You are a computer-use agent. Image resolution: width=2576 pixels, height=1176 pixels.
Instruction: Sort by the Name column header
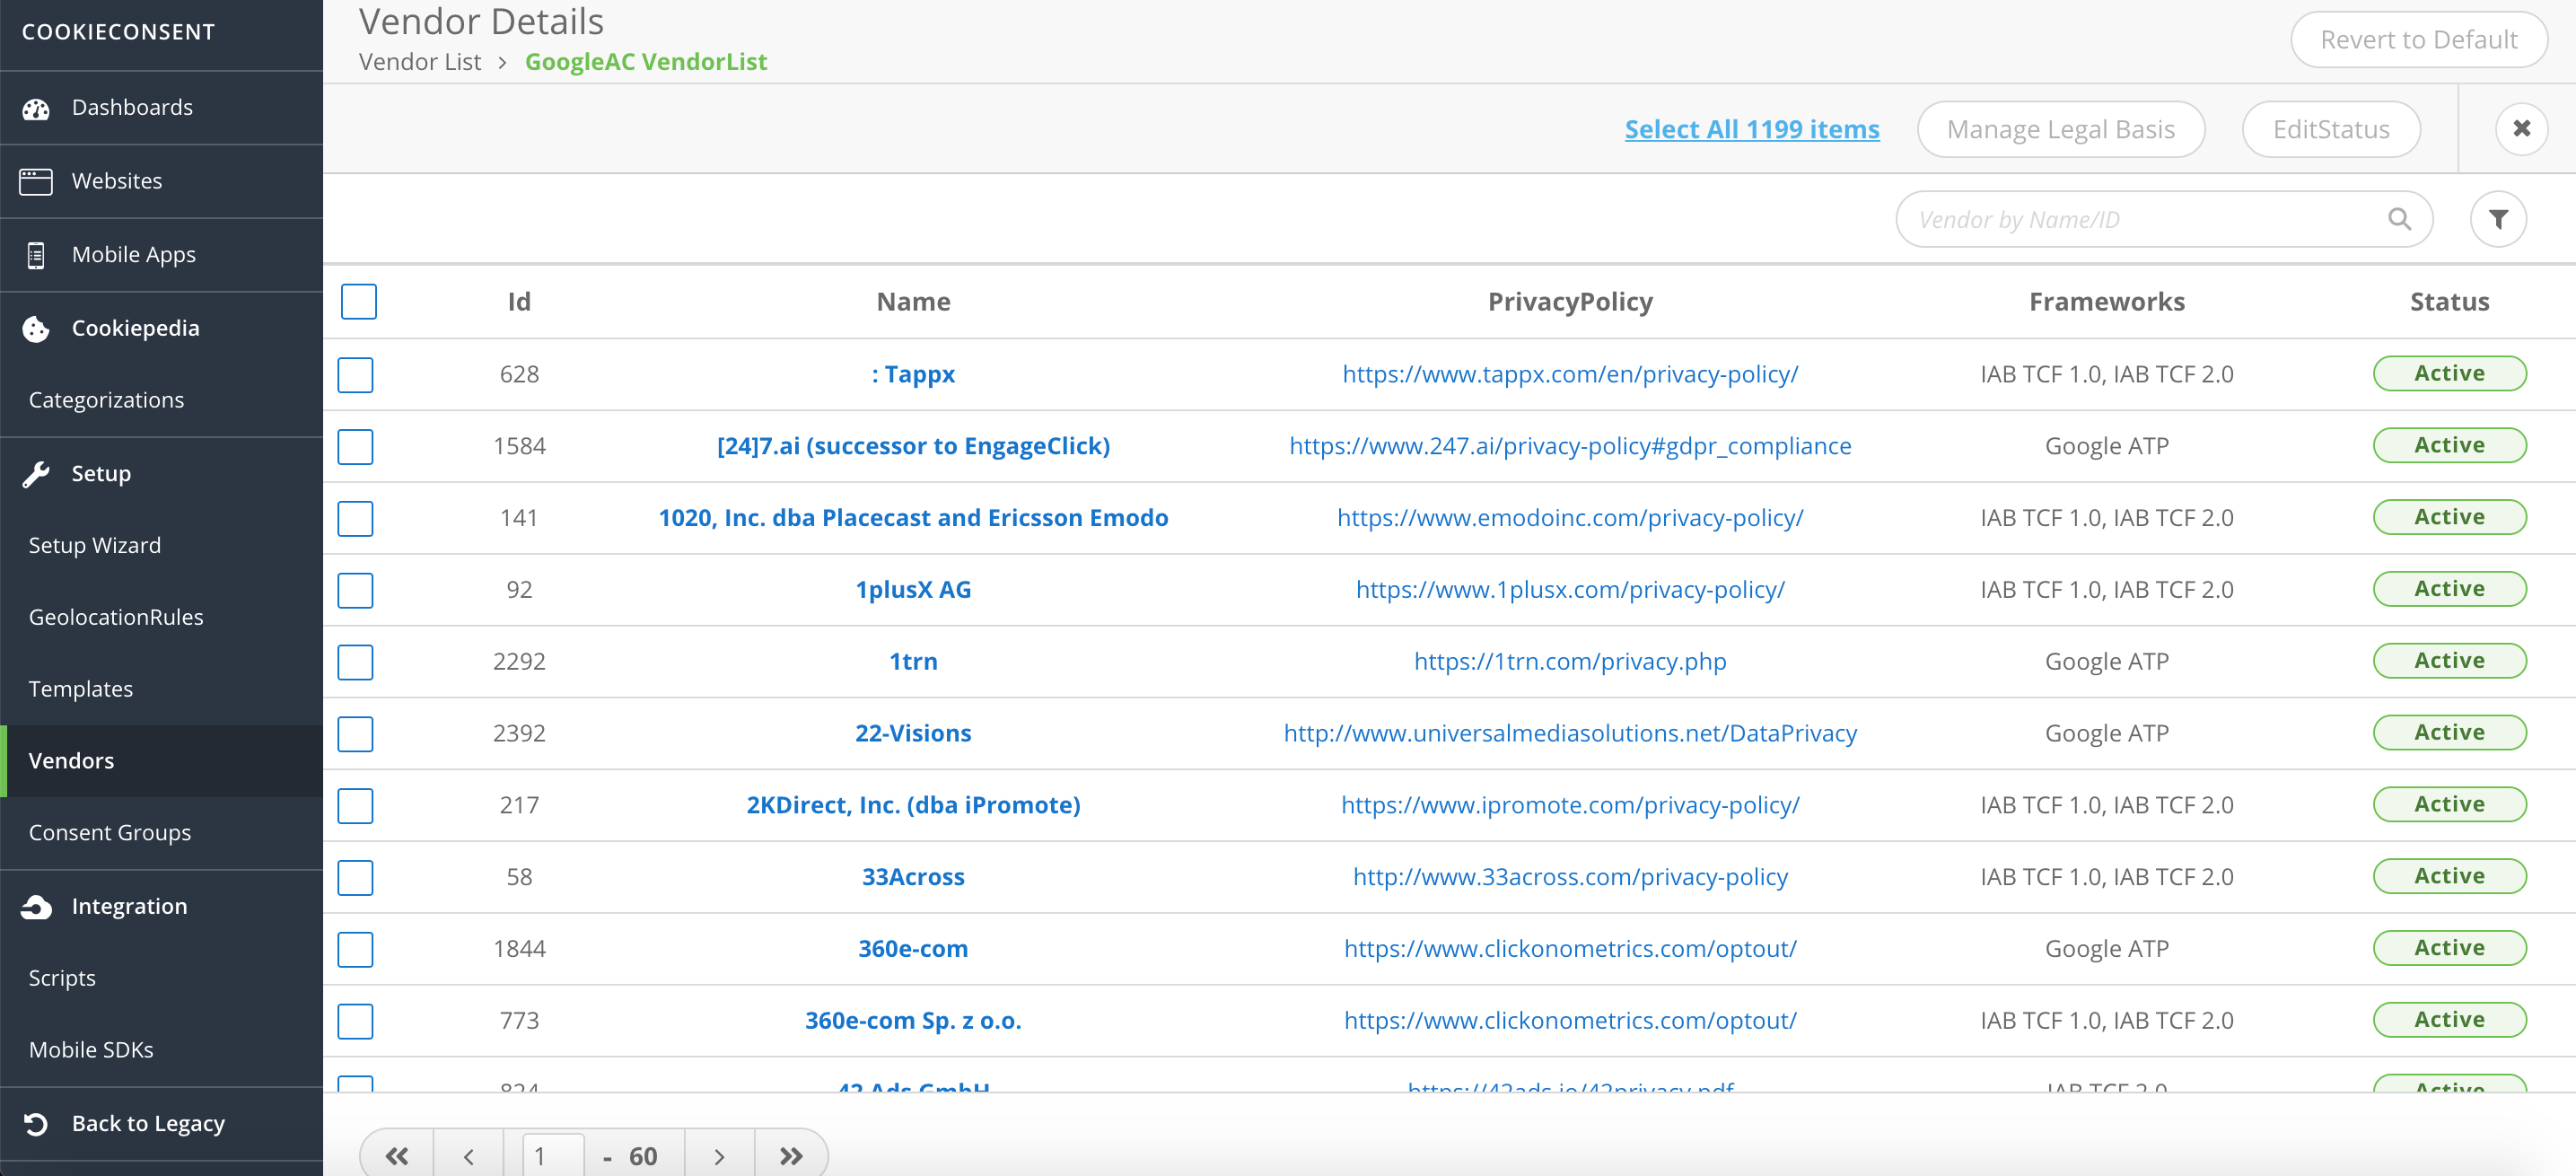pos(913,302)
